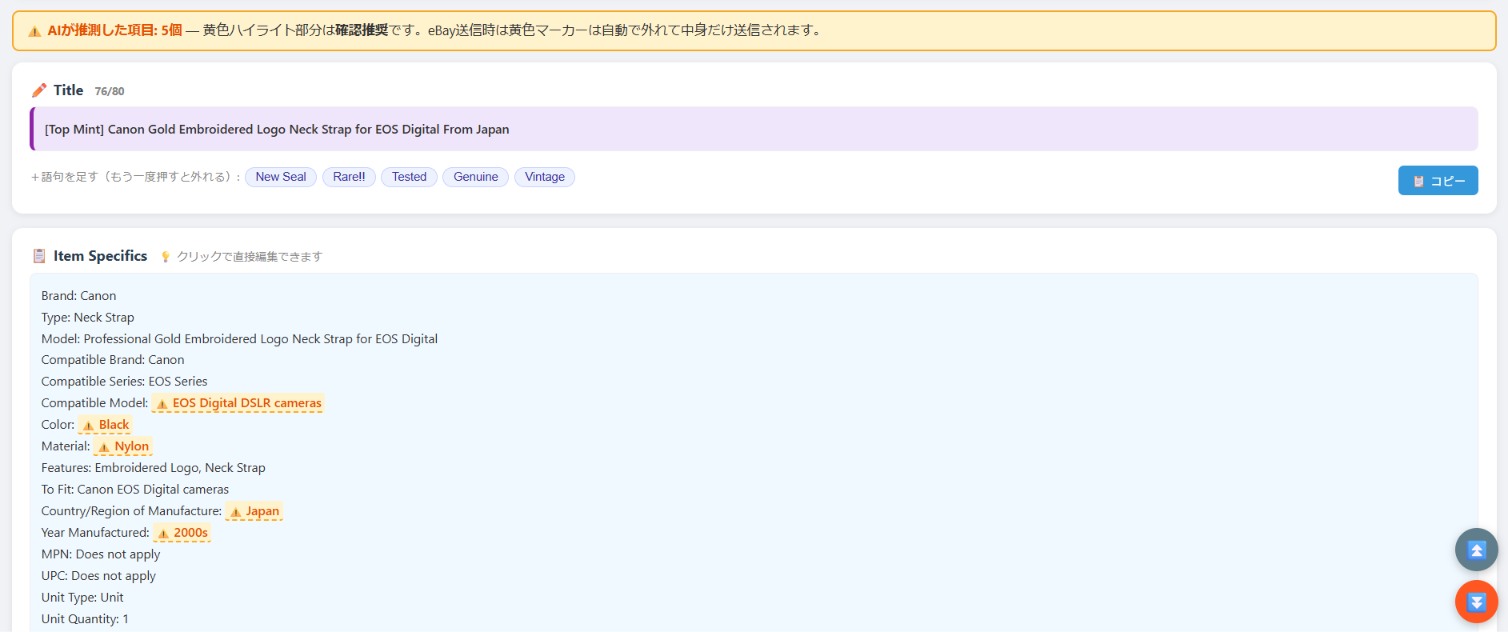Click the To Fit: Canon EOS line
The height and width of the screenshot is (632, 1508).
tap(135, 490)
